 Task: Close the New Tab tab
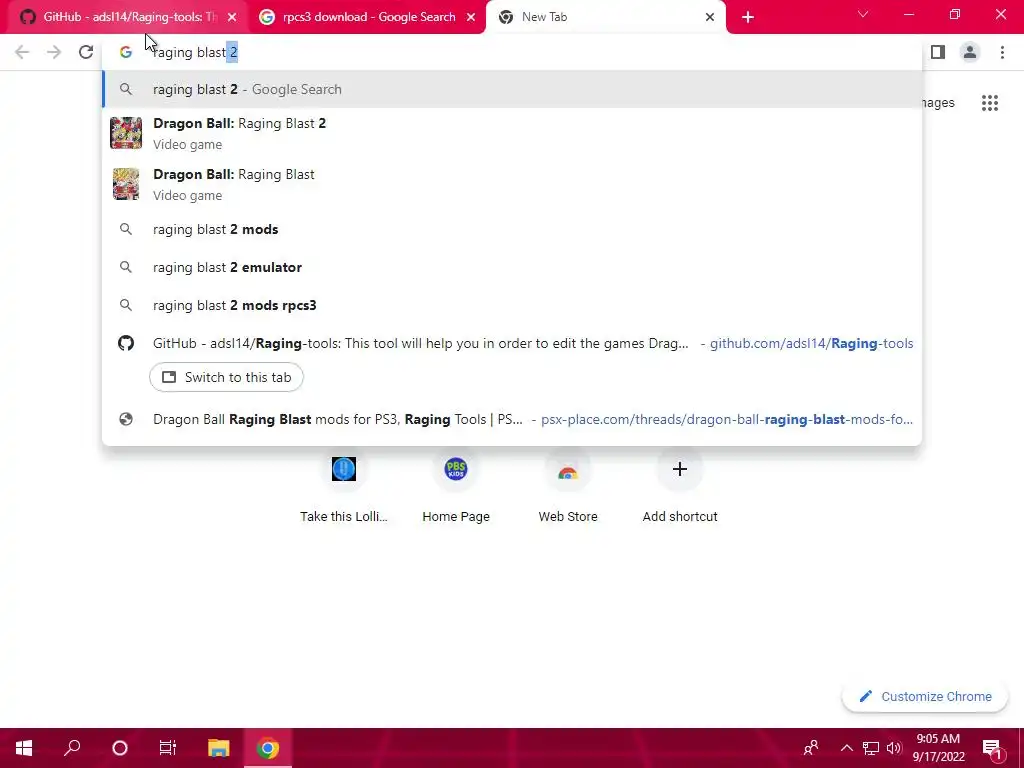coord(710,17)
